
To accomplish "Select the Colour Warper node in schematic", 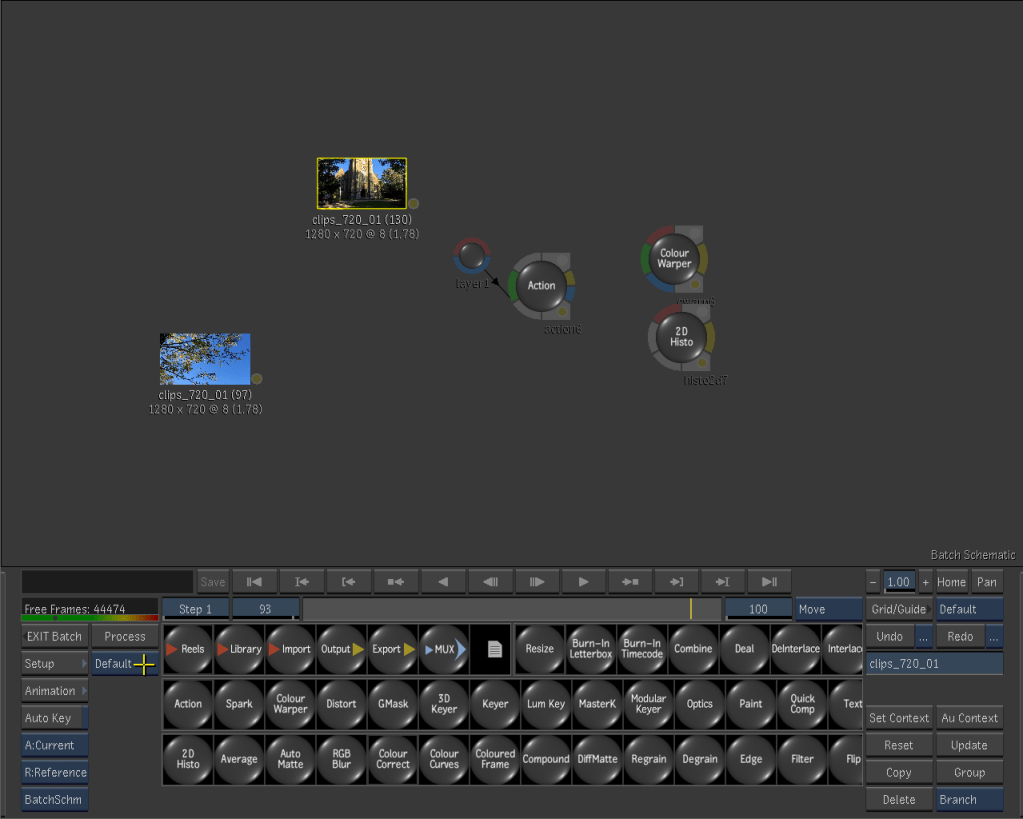I will (674, 259).
